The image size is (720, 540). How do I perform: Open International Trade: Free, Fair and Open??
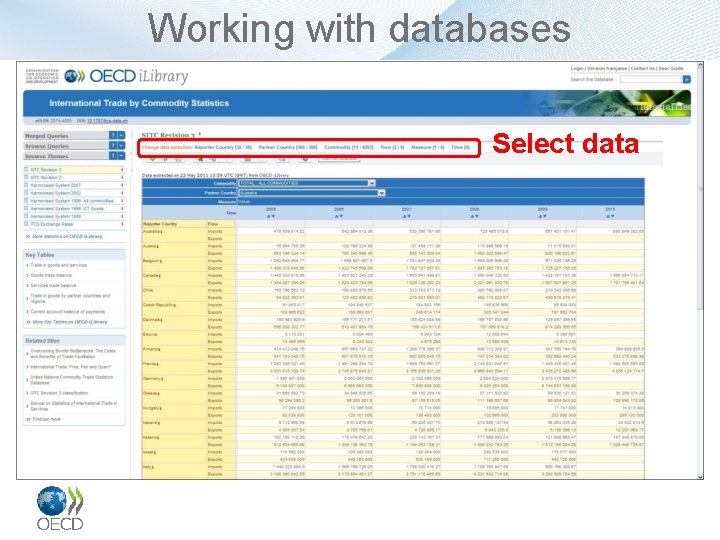71,367
